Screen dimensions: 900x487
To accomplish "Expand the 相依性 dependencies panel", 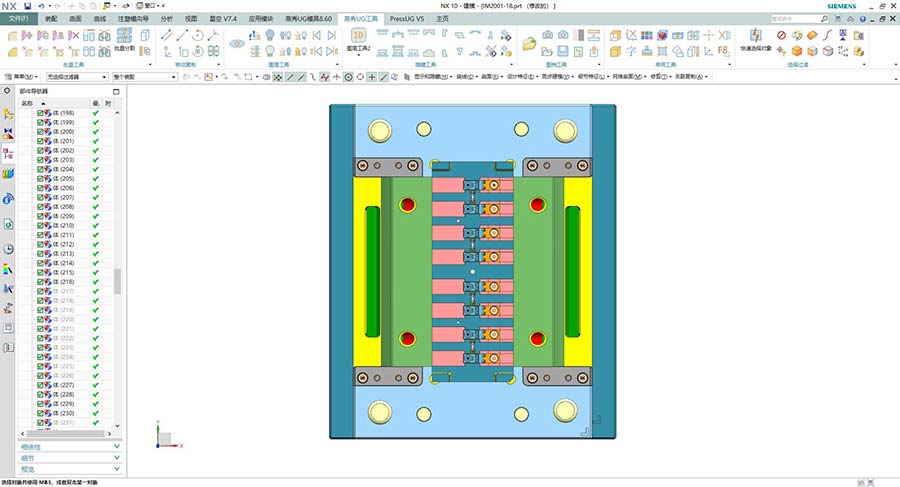I will (x=69, y=447).
